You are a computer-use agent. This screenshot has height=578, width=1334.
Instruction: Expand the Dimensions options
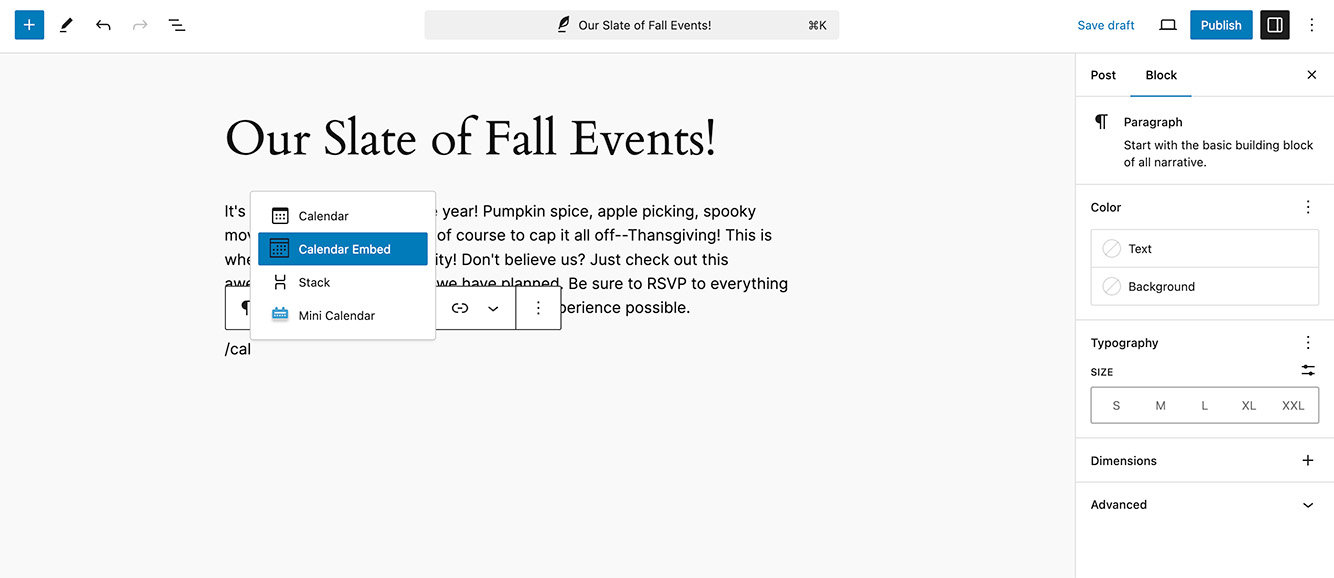(1308, 461)
